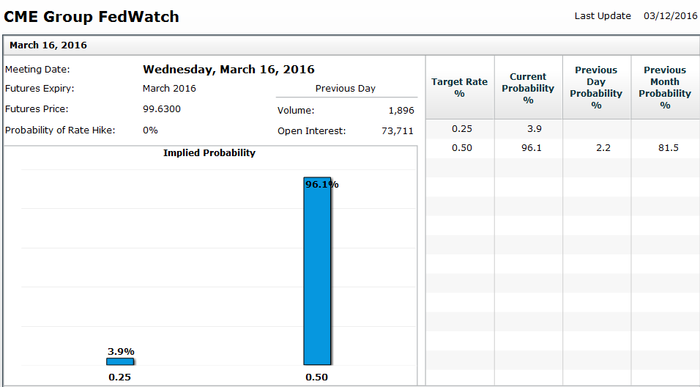
Task: Click the Wednesday, March 16, 2016 meeting date
Action: point(229,70)
